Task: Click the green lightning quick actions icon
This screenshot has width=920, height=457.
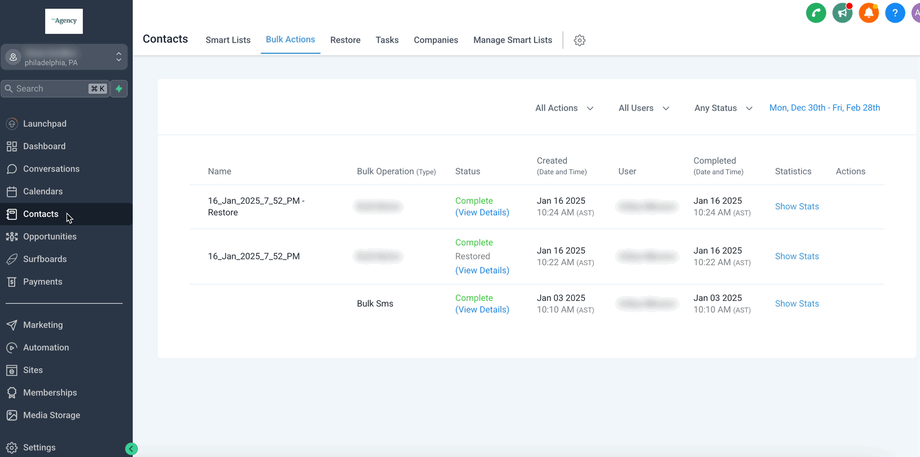Action: (x=119, y=89)
